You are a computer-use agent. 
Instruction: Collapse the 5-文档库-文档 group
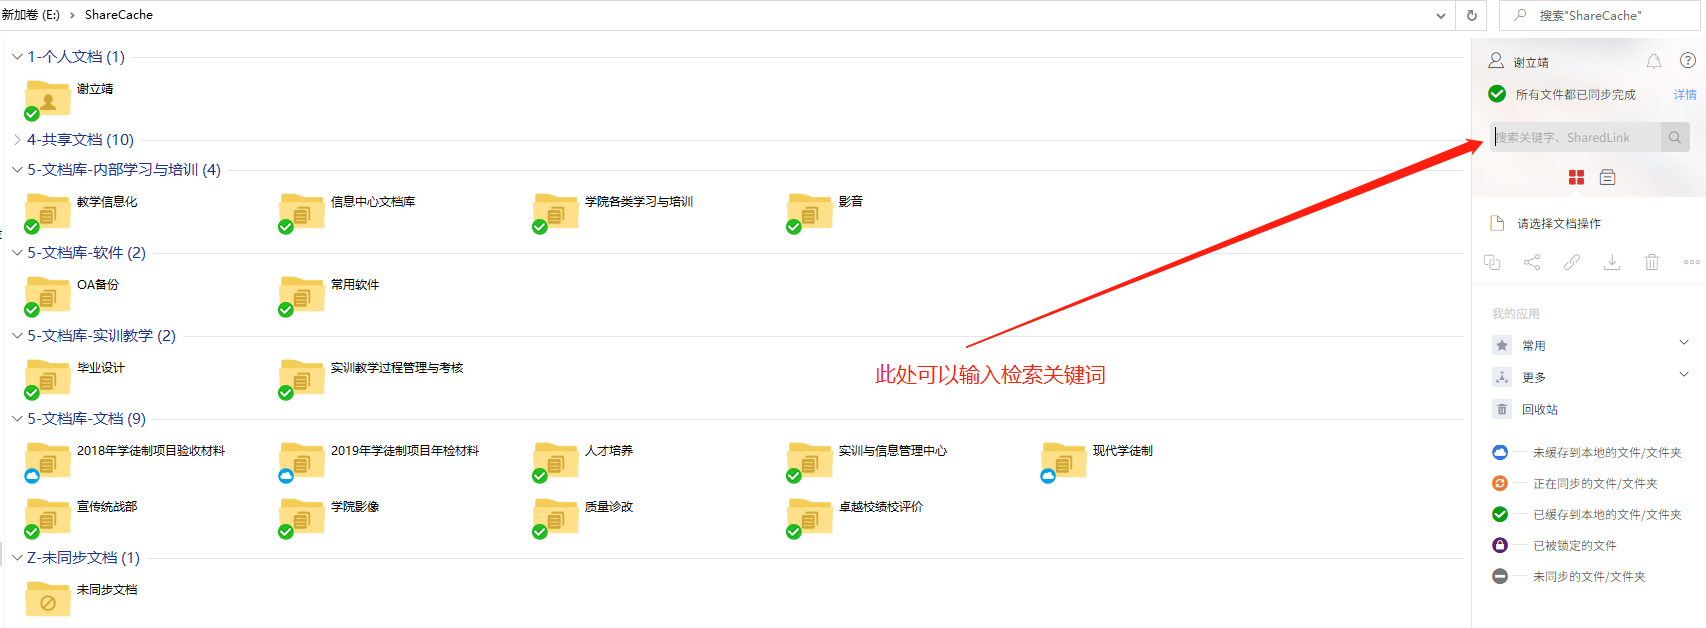(17, 419)
